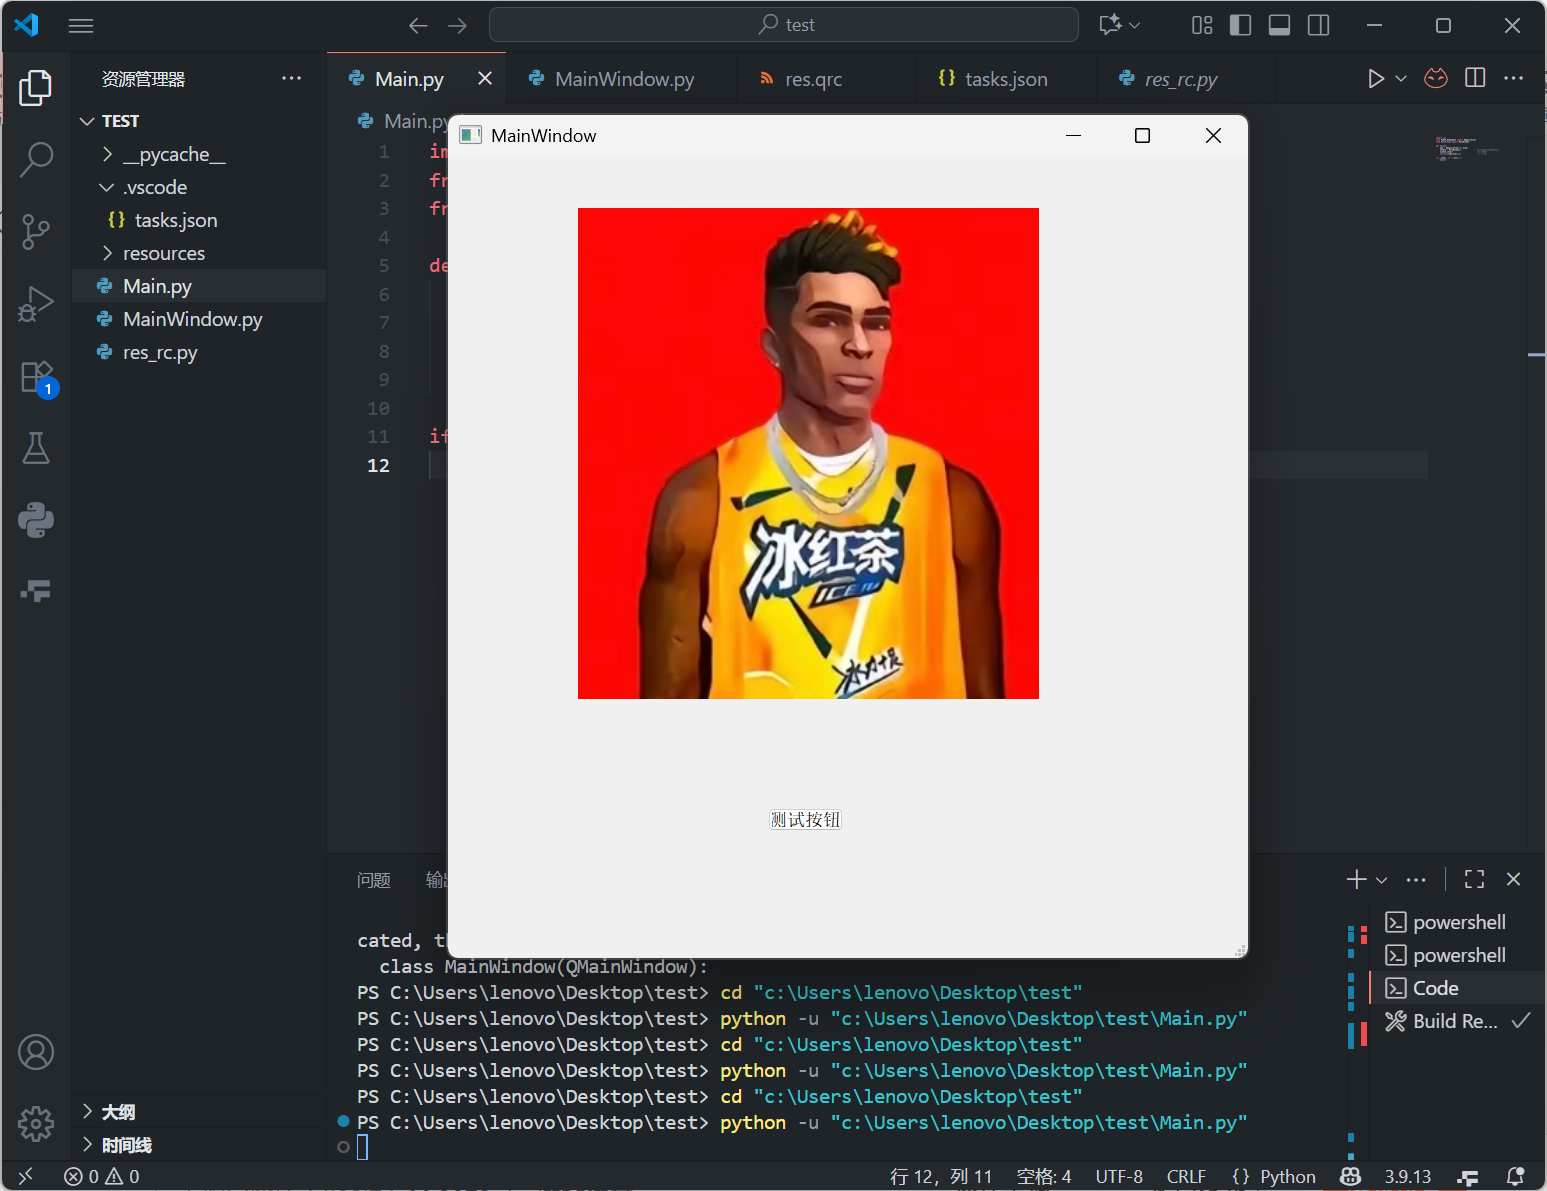
Task: Toggle the primary side bar
Action: click(1240, 25)
